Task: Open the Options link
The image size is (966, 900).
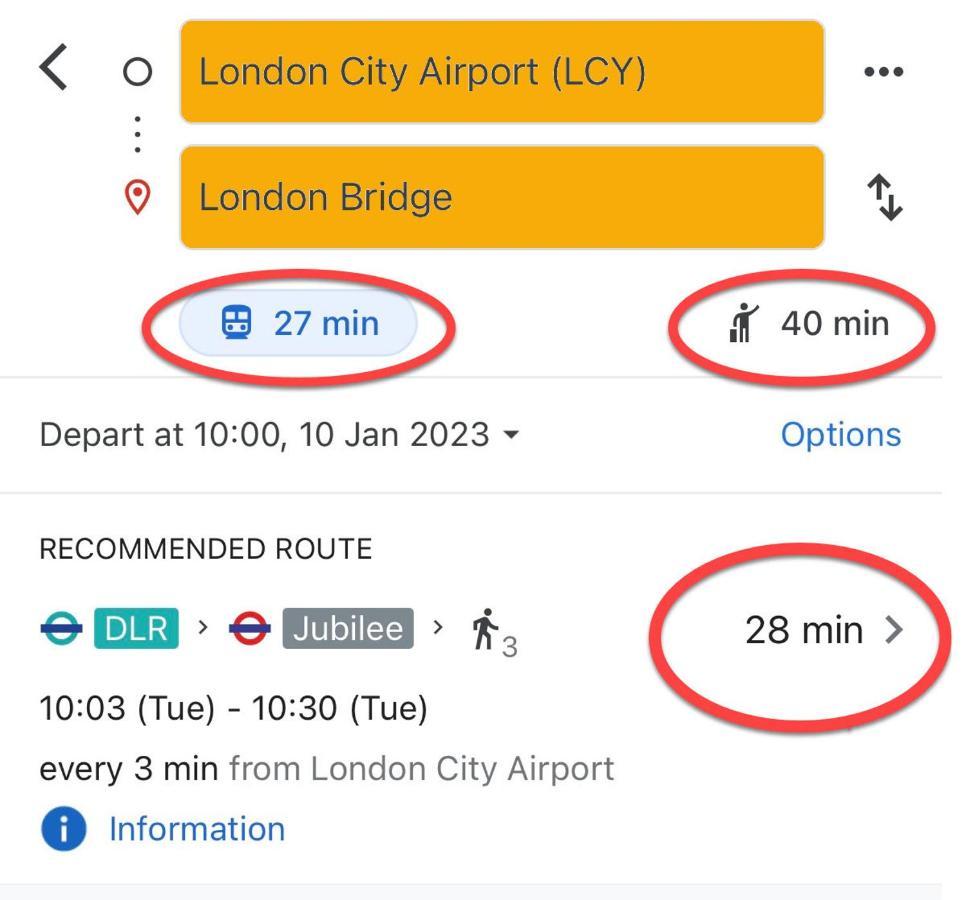Action: (841, 434)
